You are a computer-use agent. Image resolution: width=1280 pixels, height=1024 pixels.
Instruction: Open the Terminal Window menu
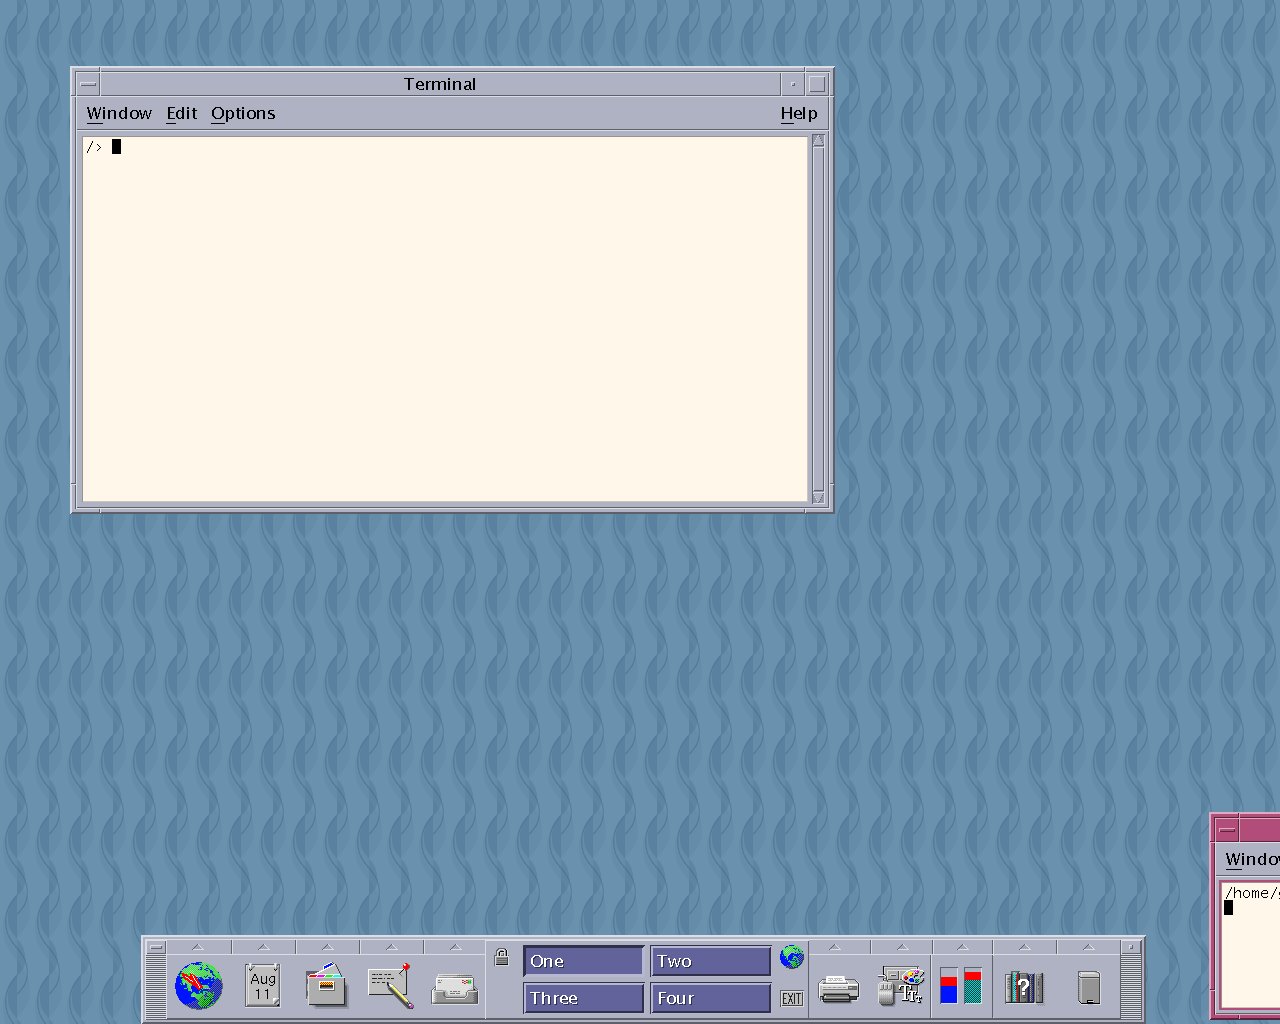(119, 113)
